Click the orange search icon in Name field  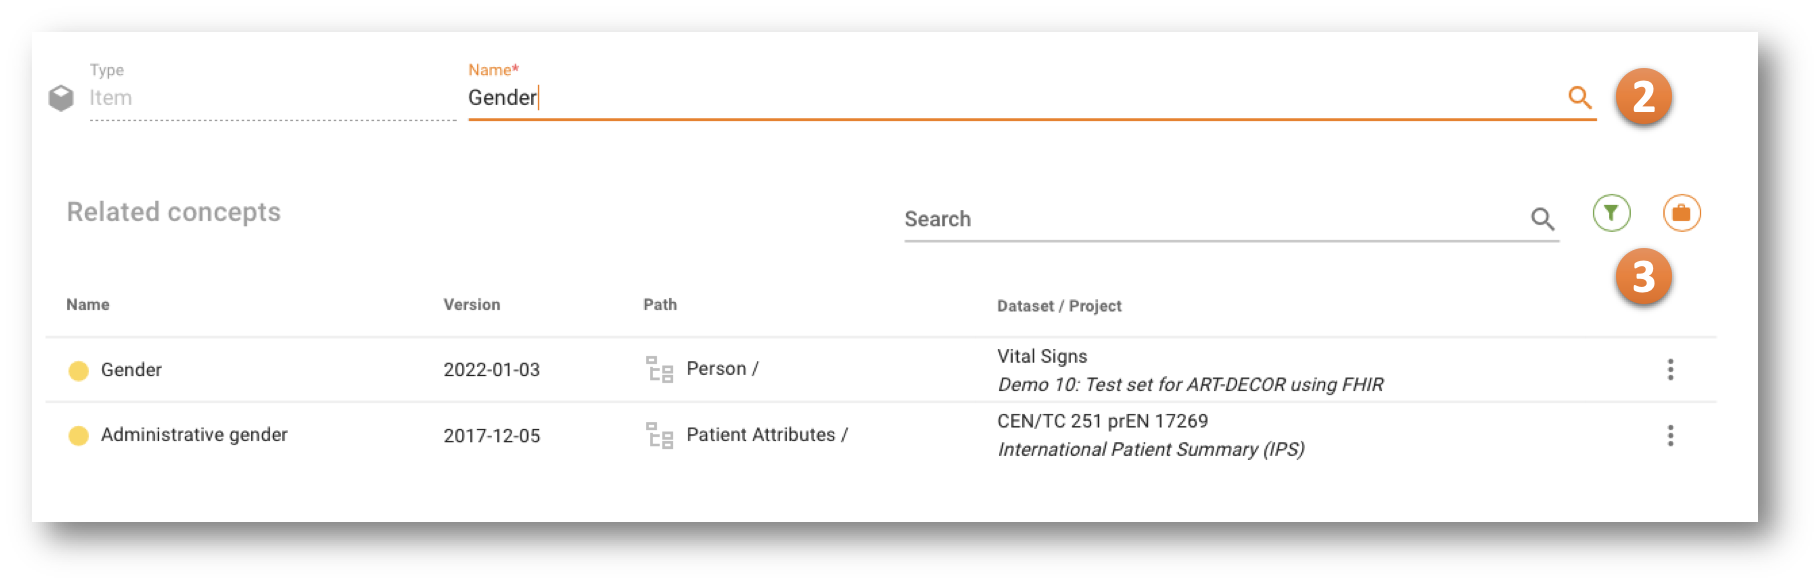(x=1579, y=97)
